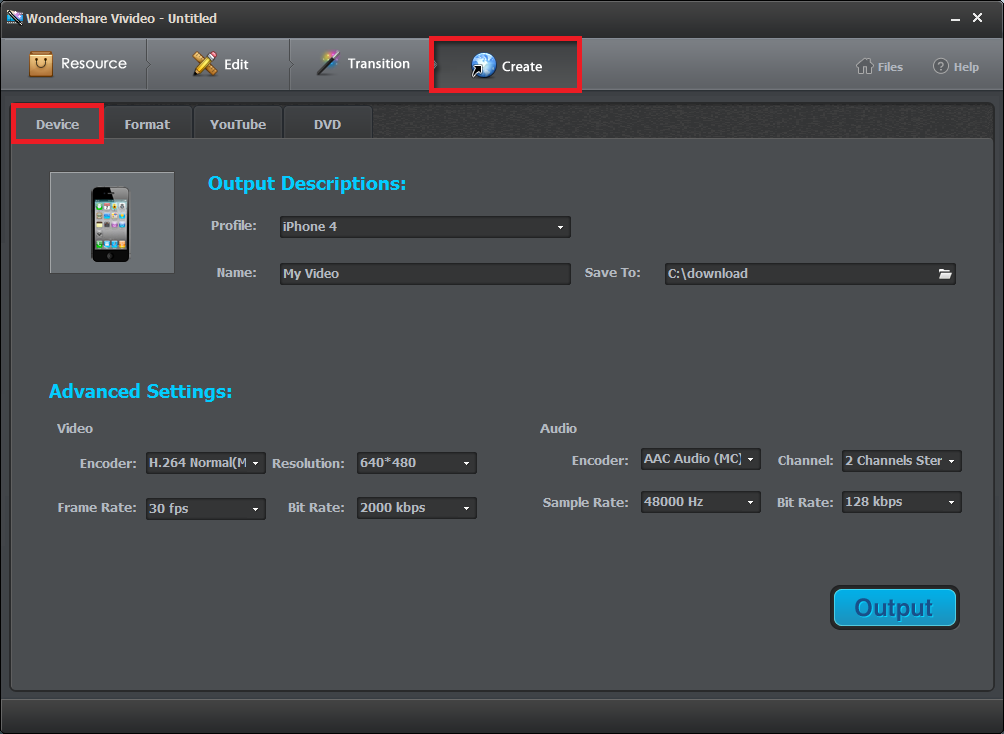Open the Sample Rate dropdown 48000 Hz
Viewport: 1004px width, 734px height.
pyautogui.click(x=700, y=502)
